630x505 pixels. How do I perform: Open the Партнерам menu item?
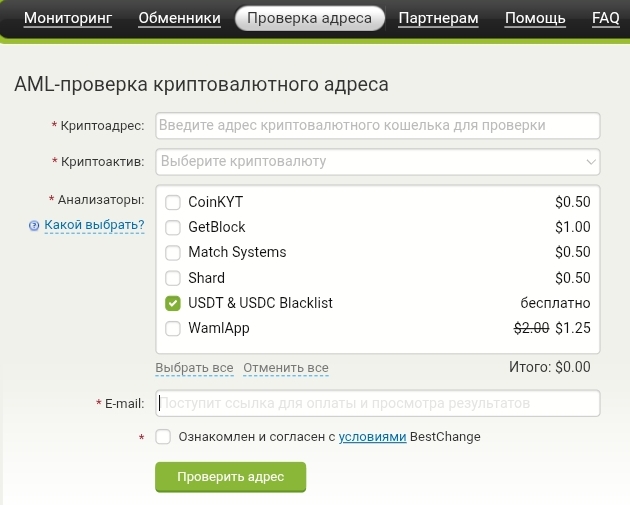pyautogui.click(x=438, y=18)
